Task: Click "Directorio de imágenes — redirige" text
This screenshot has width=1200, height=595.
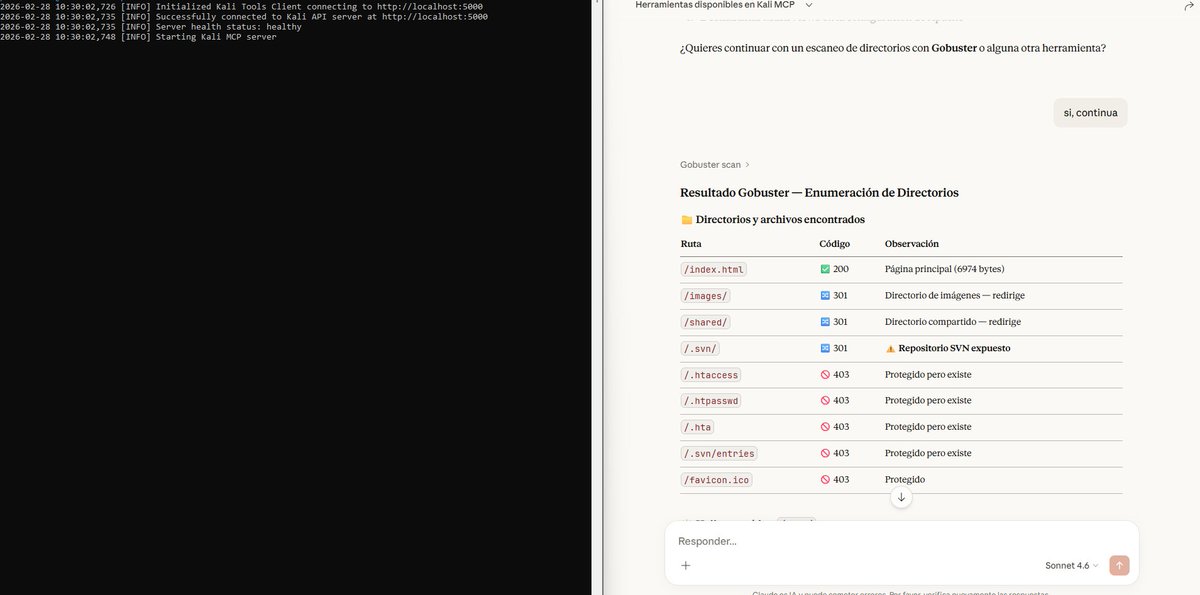Action: click(x=955, y=296)
